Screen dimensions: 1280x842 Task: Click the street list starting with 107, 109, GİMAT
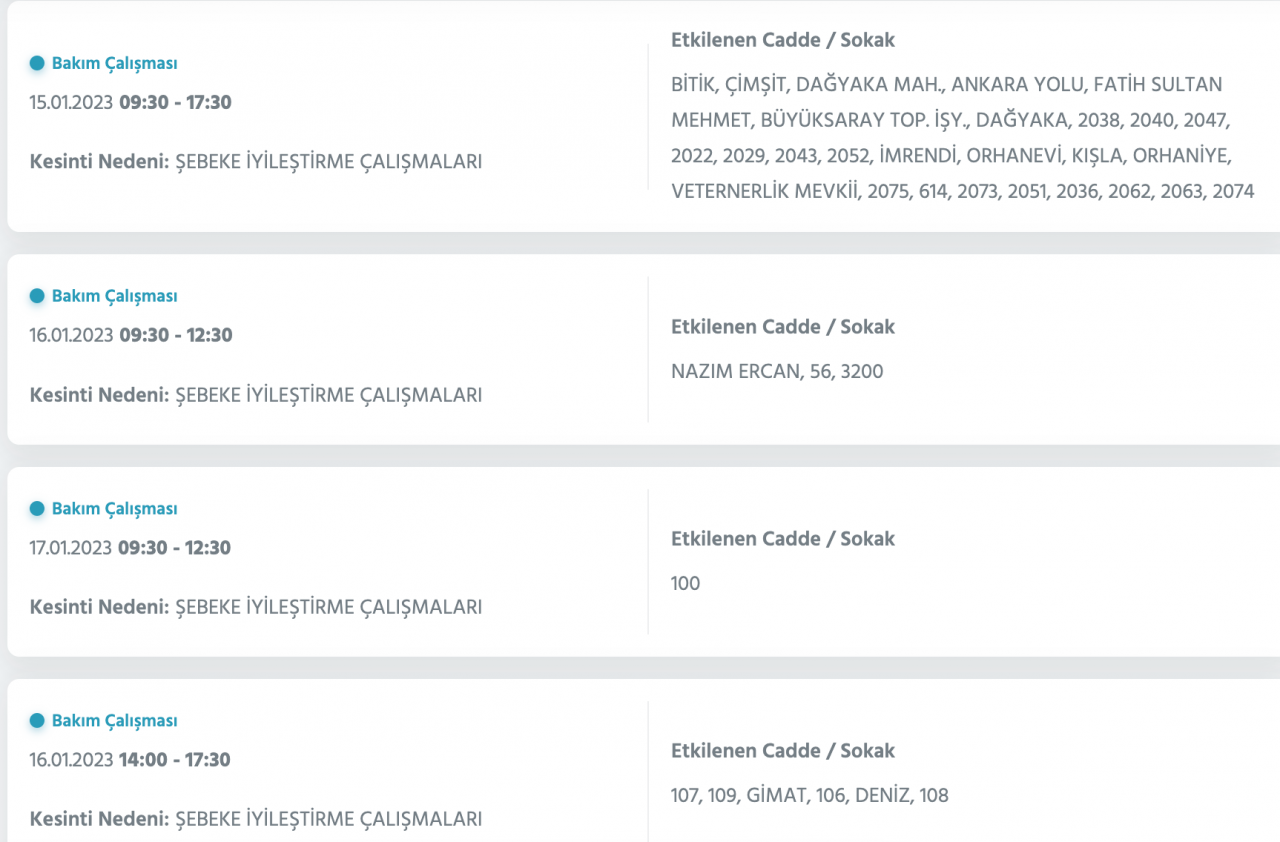point(810,796)
